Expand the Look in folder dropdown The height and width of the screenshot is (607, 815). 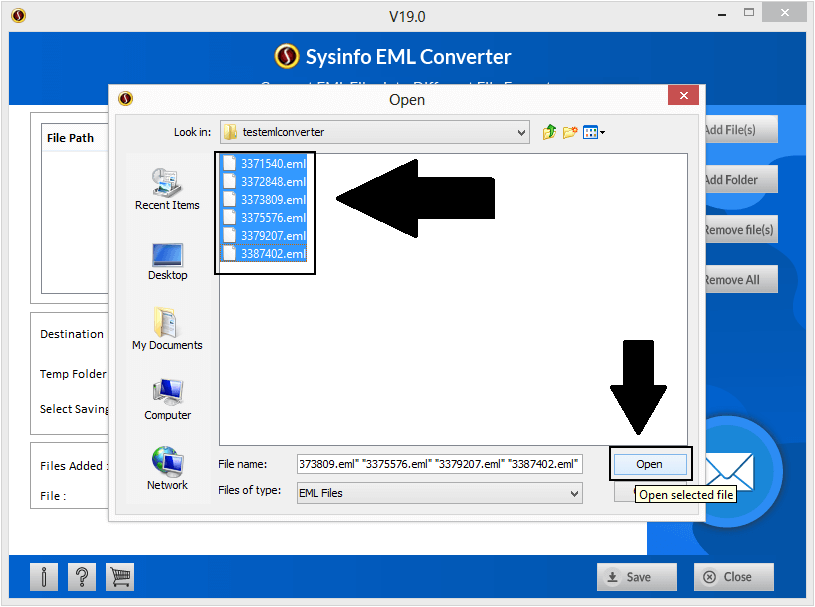point(521,133)
